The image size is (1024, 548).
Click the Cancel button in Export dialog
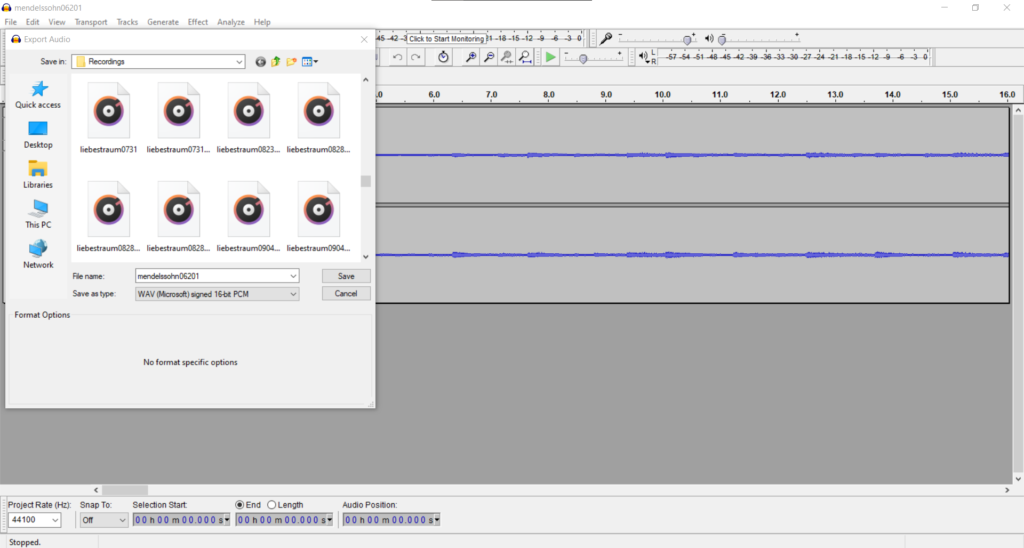coord(346,294)
